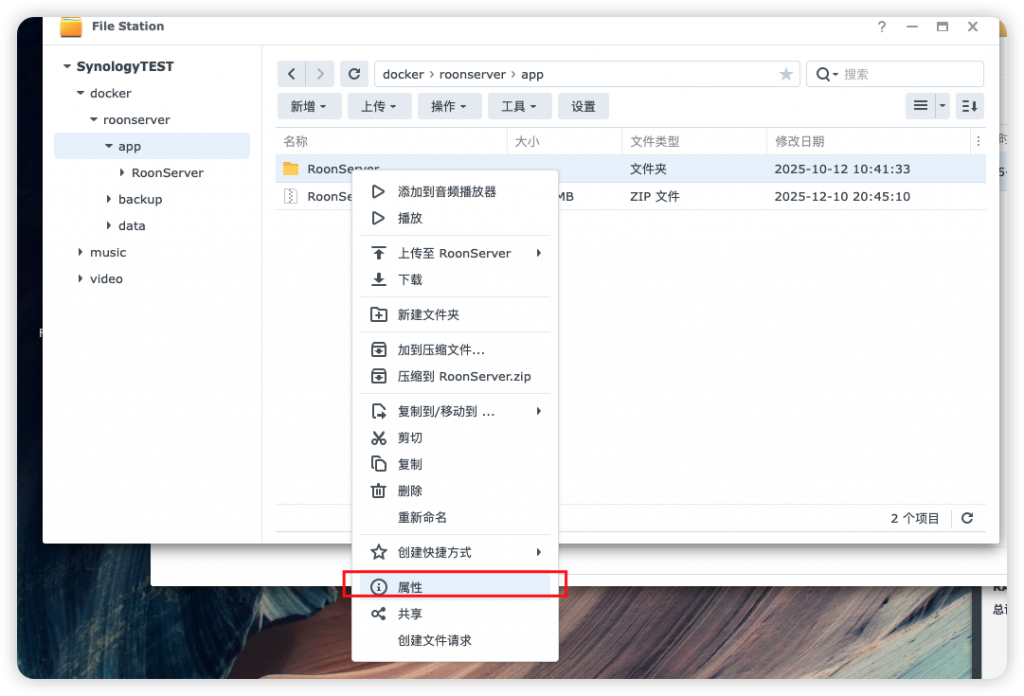Choose 下载 from the context menu

pos(410,280)
